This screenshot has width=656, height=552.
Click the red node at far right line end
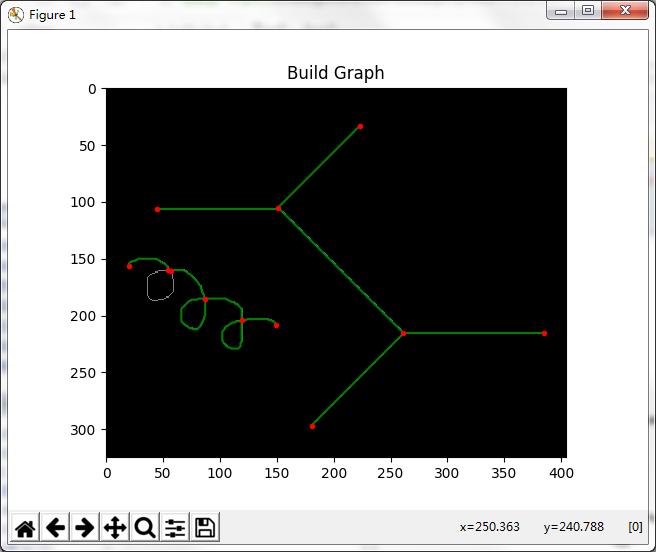coord(544,334)
